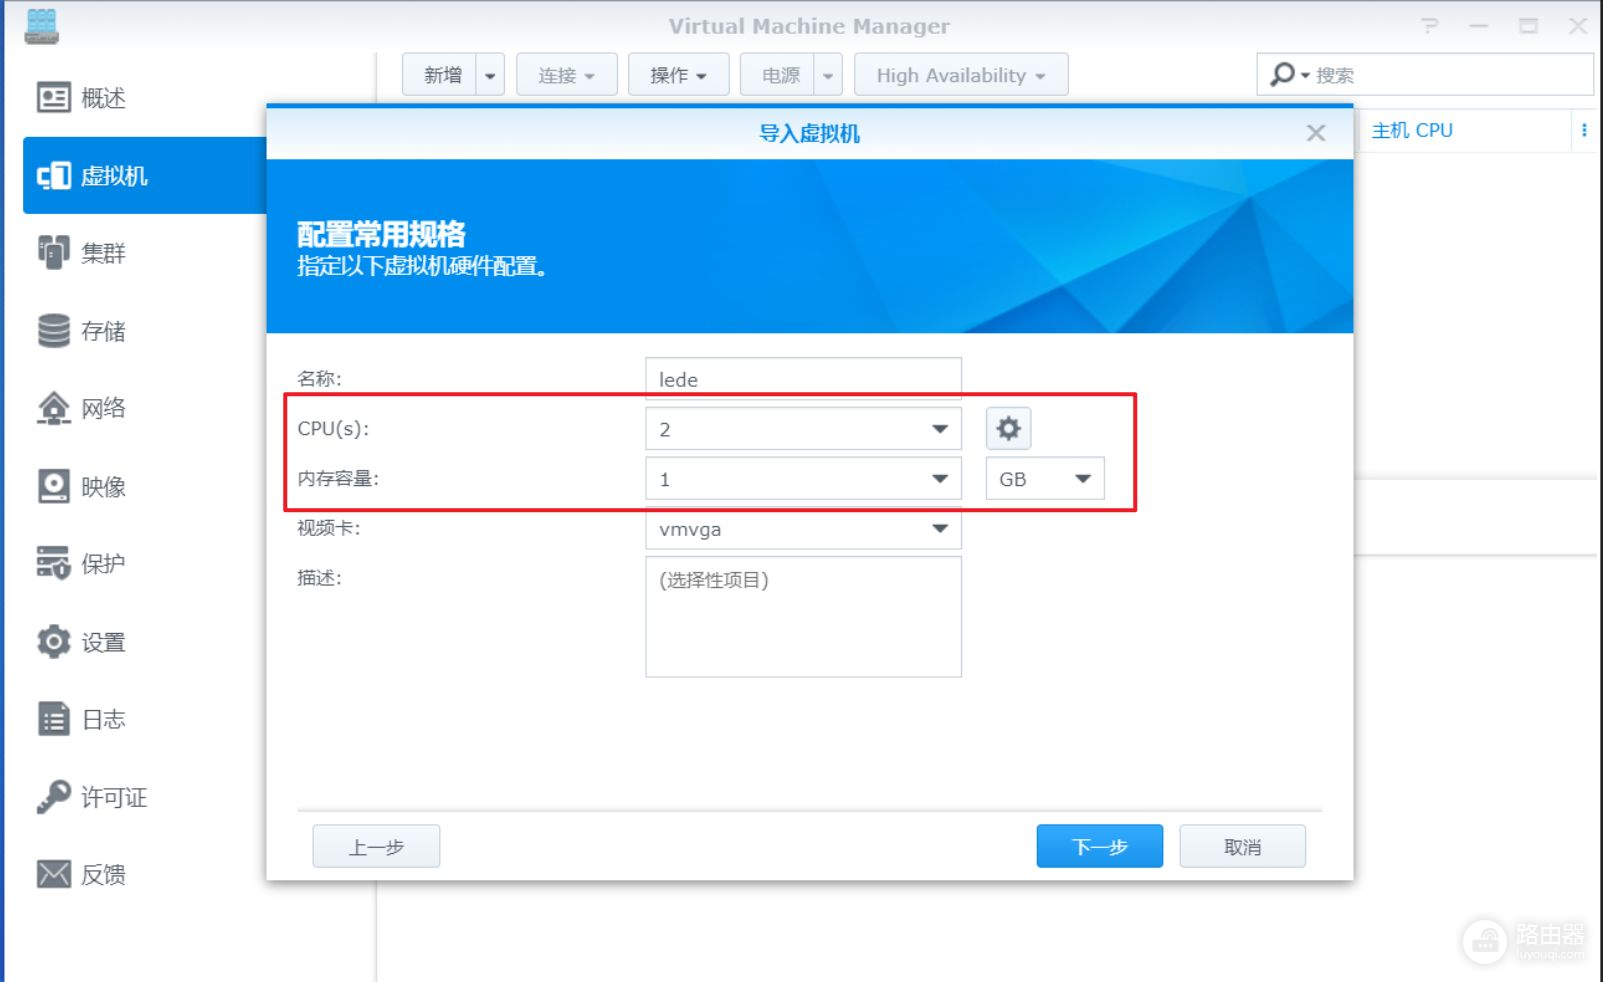Screen dimensions: 1603x982
Task: Click the CPU(s): field label
Action: tap(333, 429)
